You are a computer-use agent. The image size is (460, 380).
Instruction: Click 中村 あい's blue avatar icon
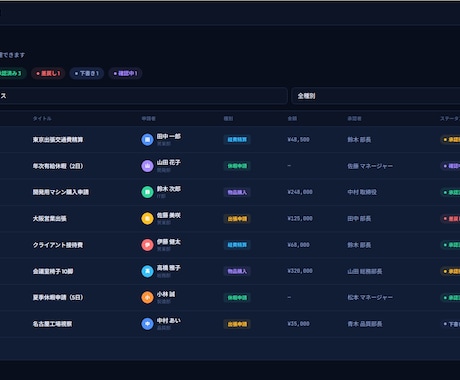[x=147, y=324]
